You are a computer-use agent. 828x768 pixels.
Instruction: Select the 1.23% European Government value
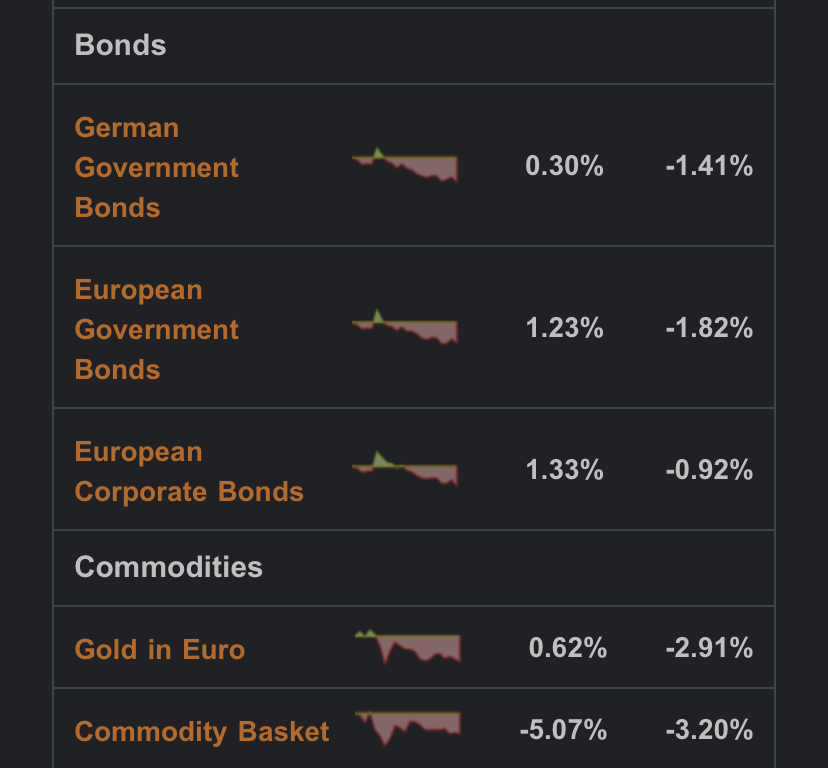click(564, 328)
